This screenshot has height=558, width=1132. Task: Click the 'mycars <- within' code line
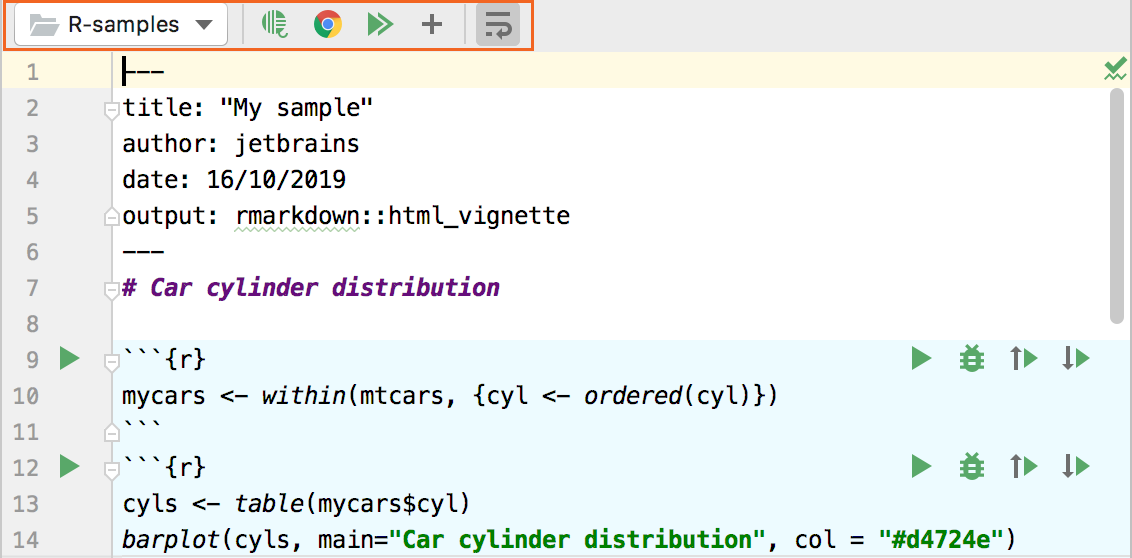[x=449, y=396]
